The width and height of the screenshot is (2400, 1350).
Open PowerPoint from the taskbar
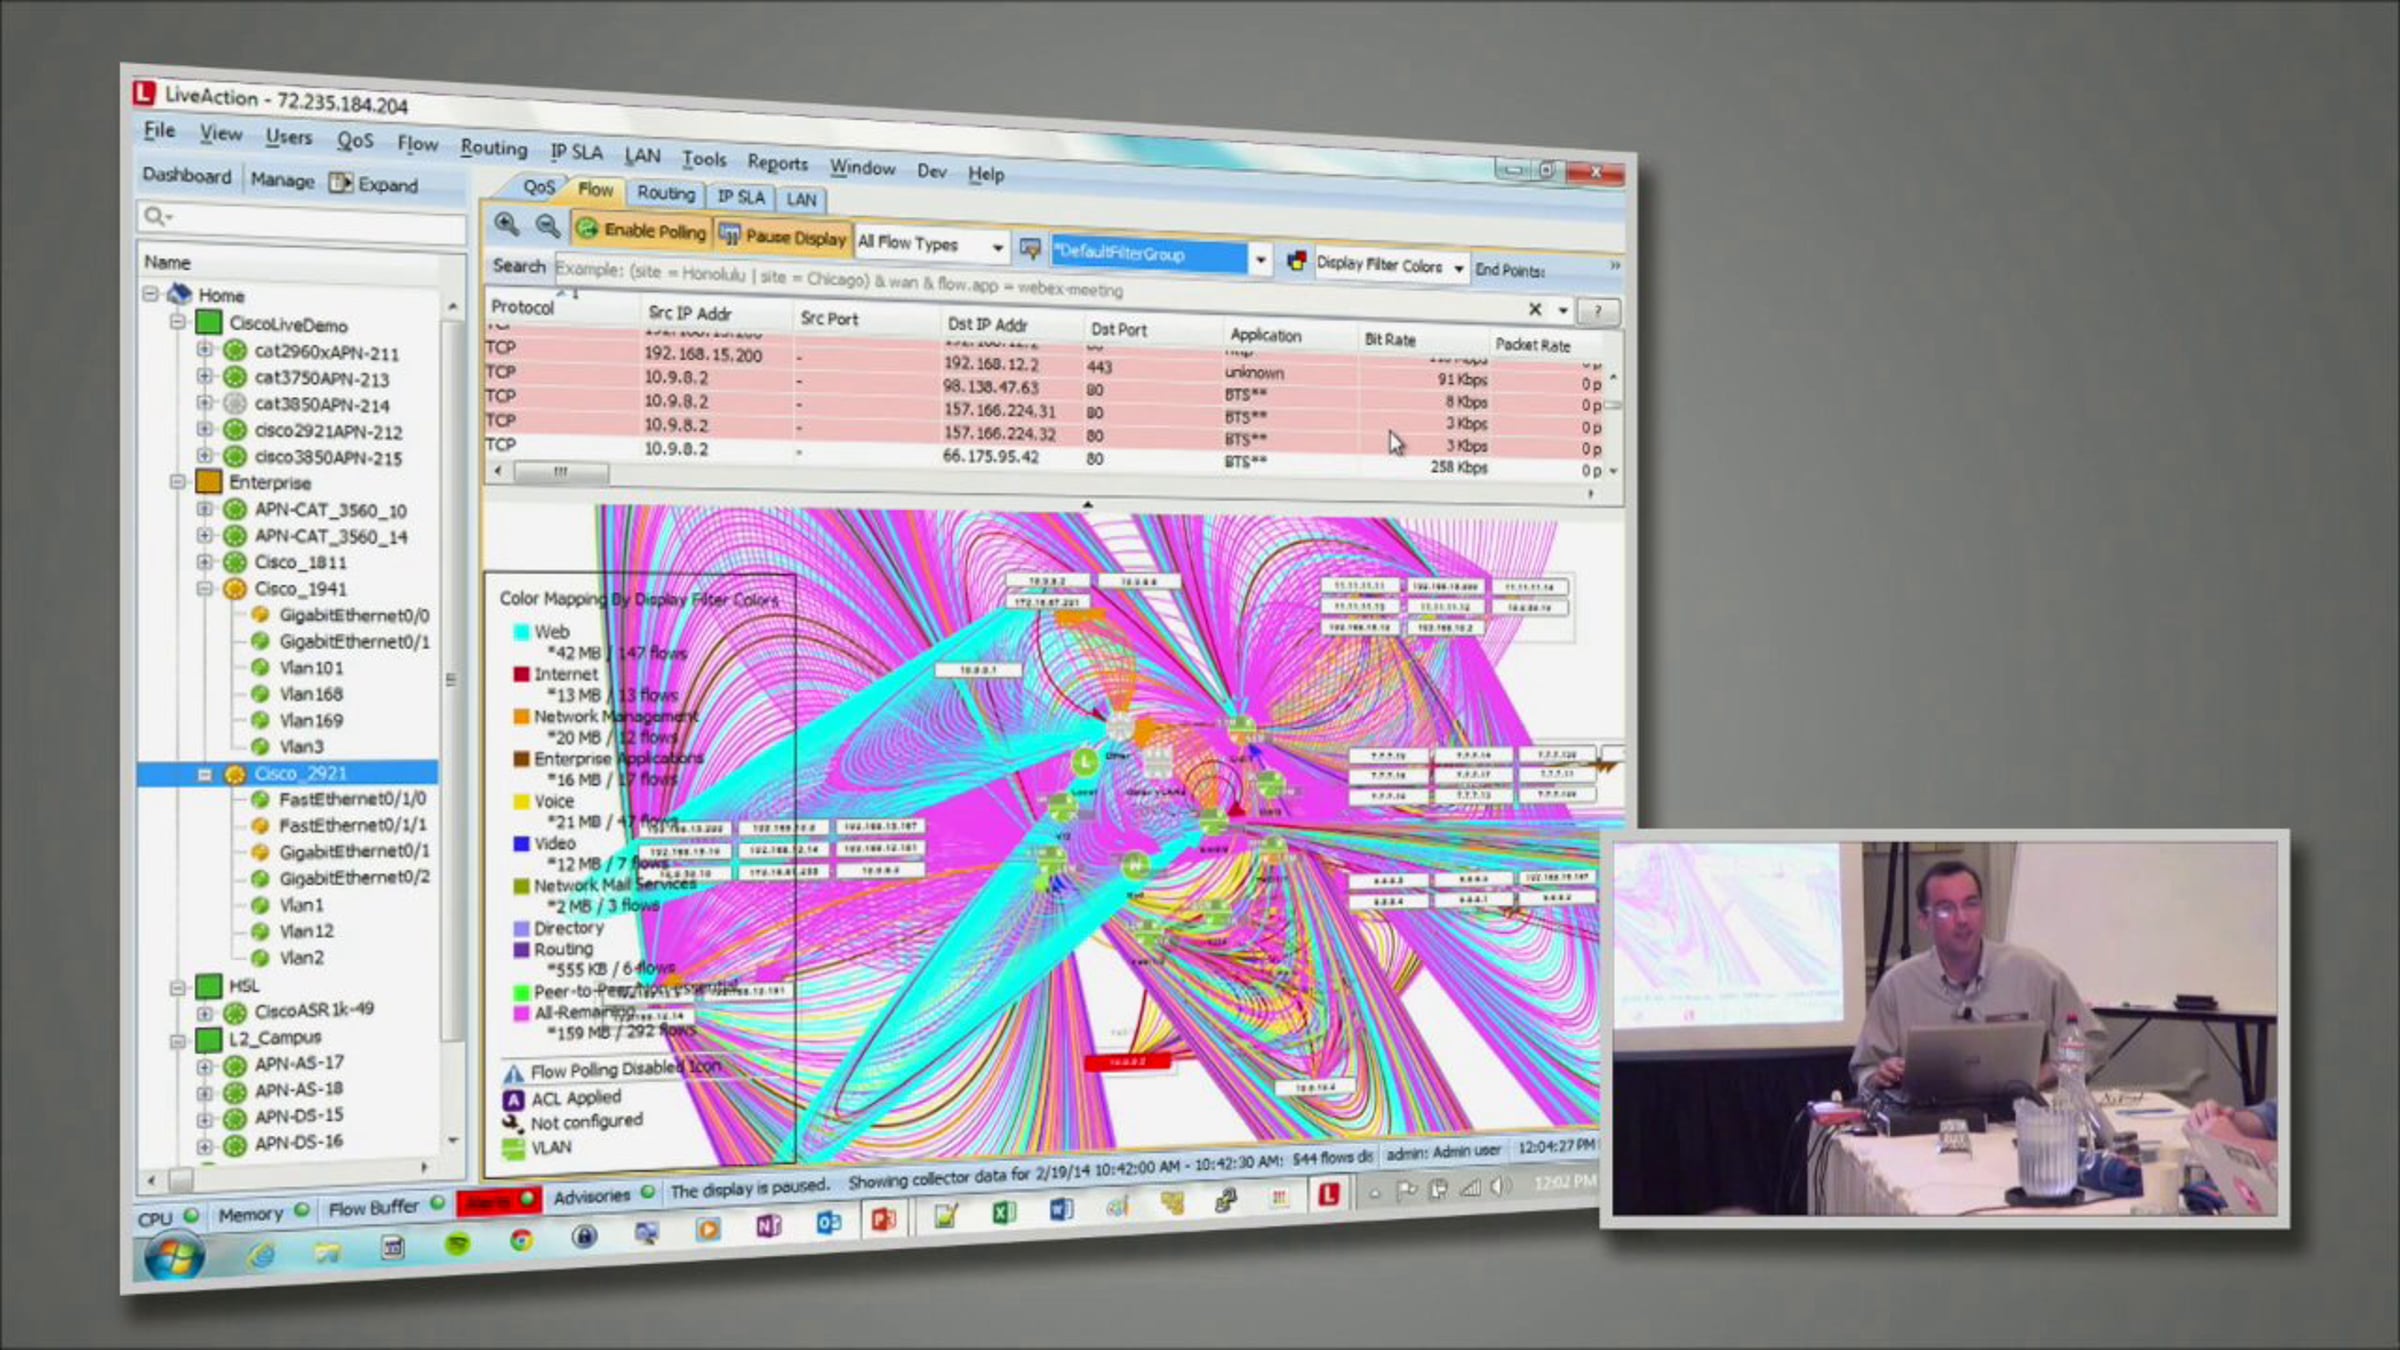click(x=883, y=1220)
